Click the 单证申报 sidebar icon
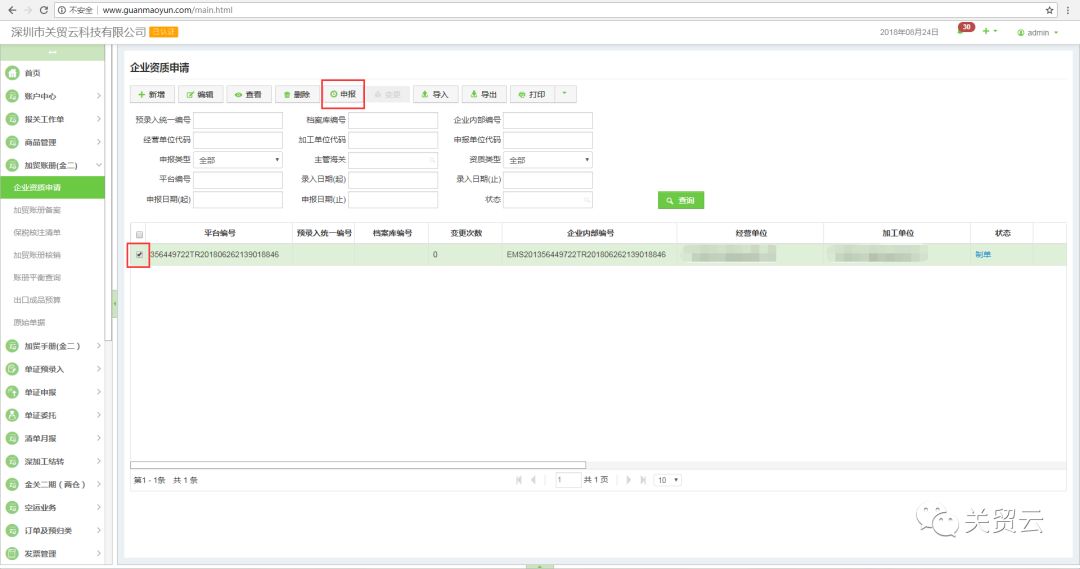 pos(12,392)
